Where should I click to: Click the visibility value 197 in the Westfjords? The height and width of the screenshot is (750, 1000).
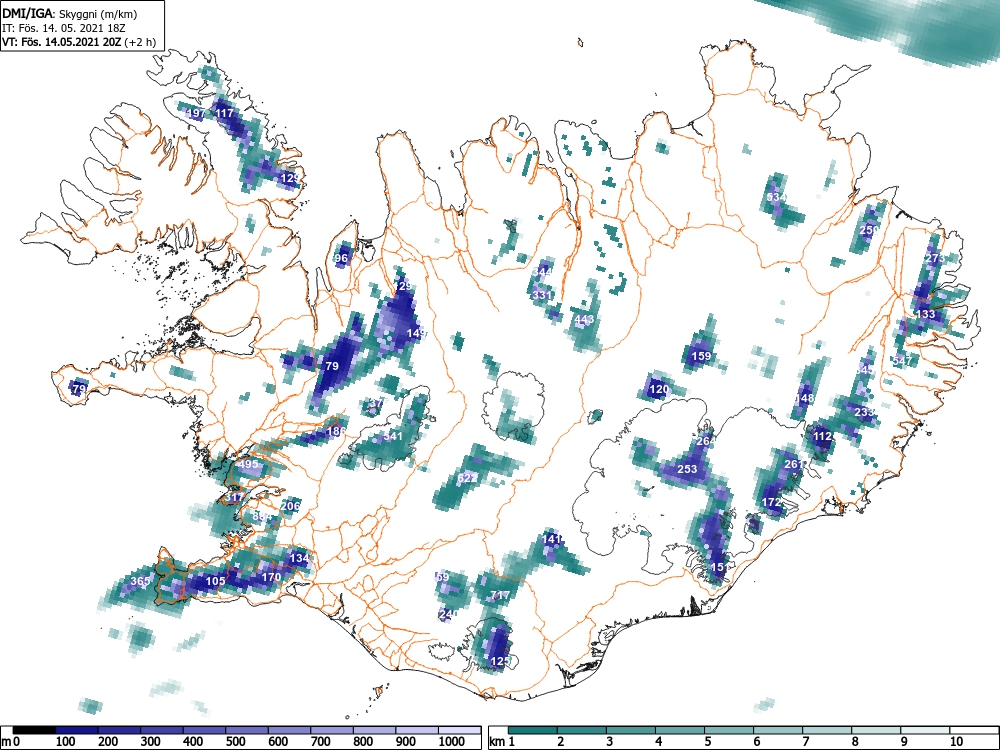coord(196,114)
